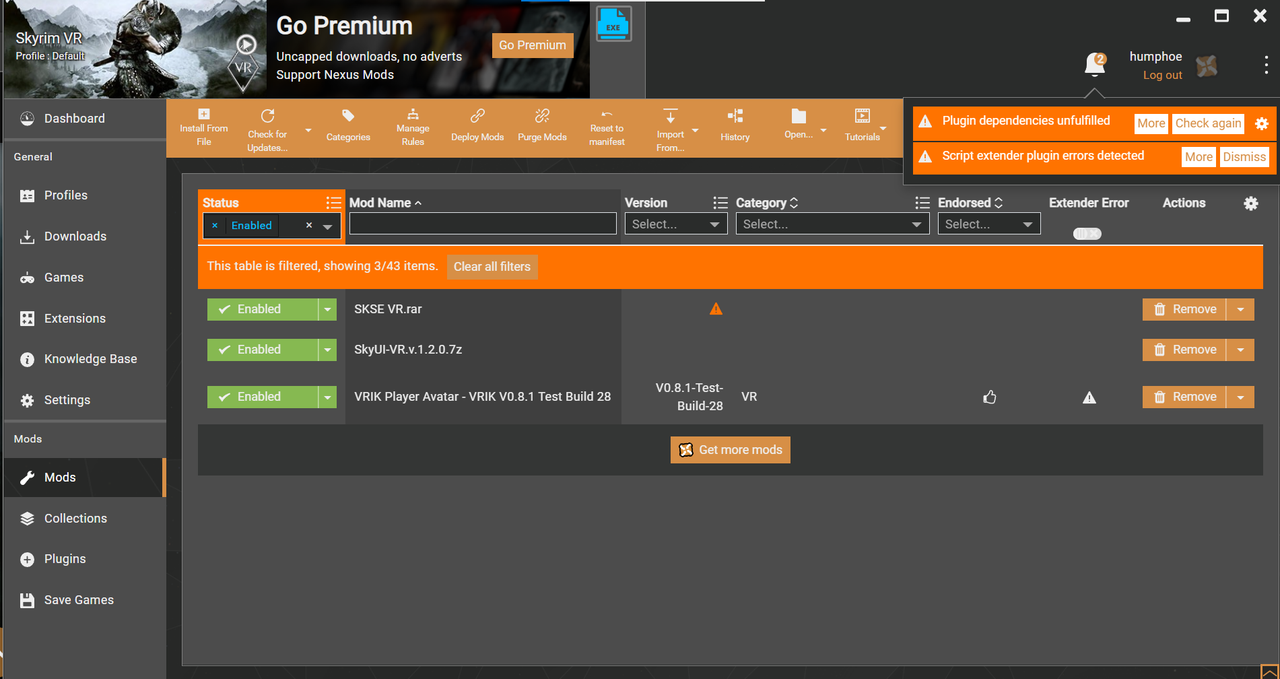Click More on Plugin dependencies notification

click(x=1151, y=124)
